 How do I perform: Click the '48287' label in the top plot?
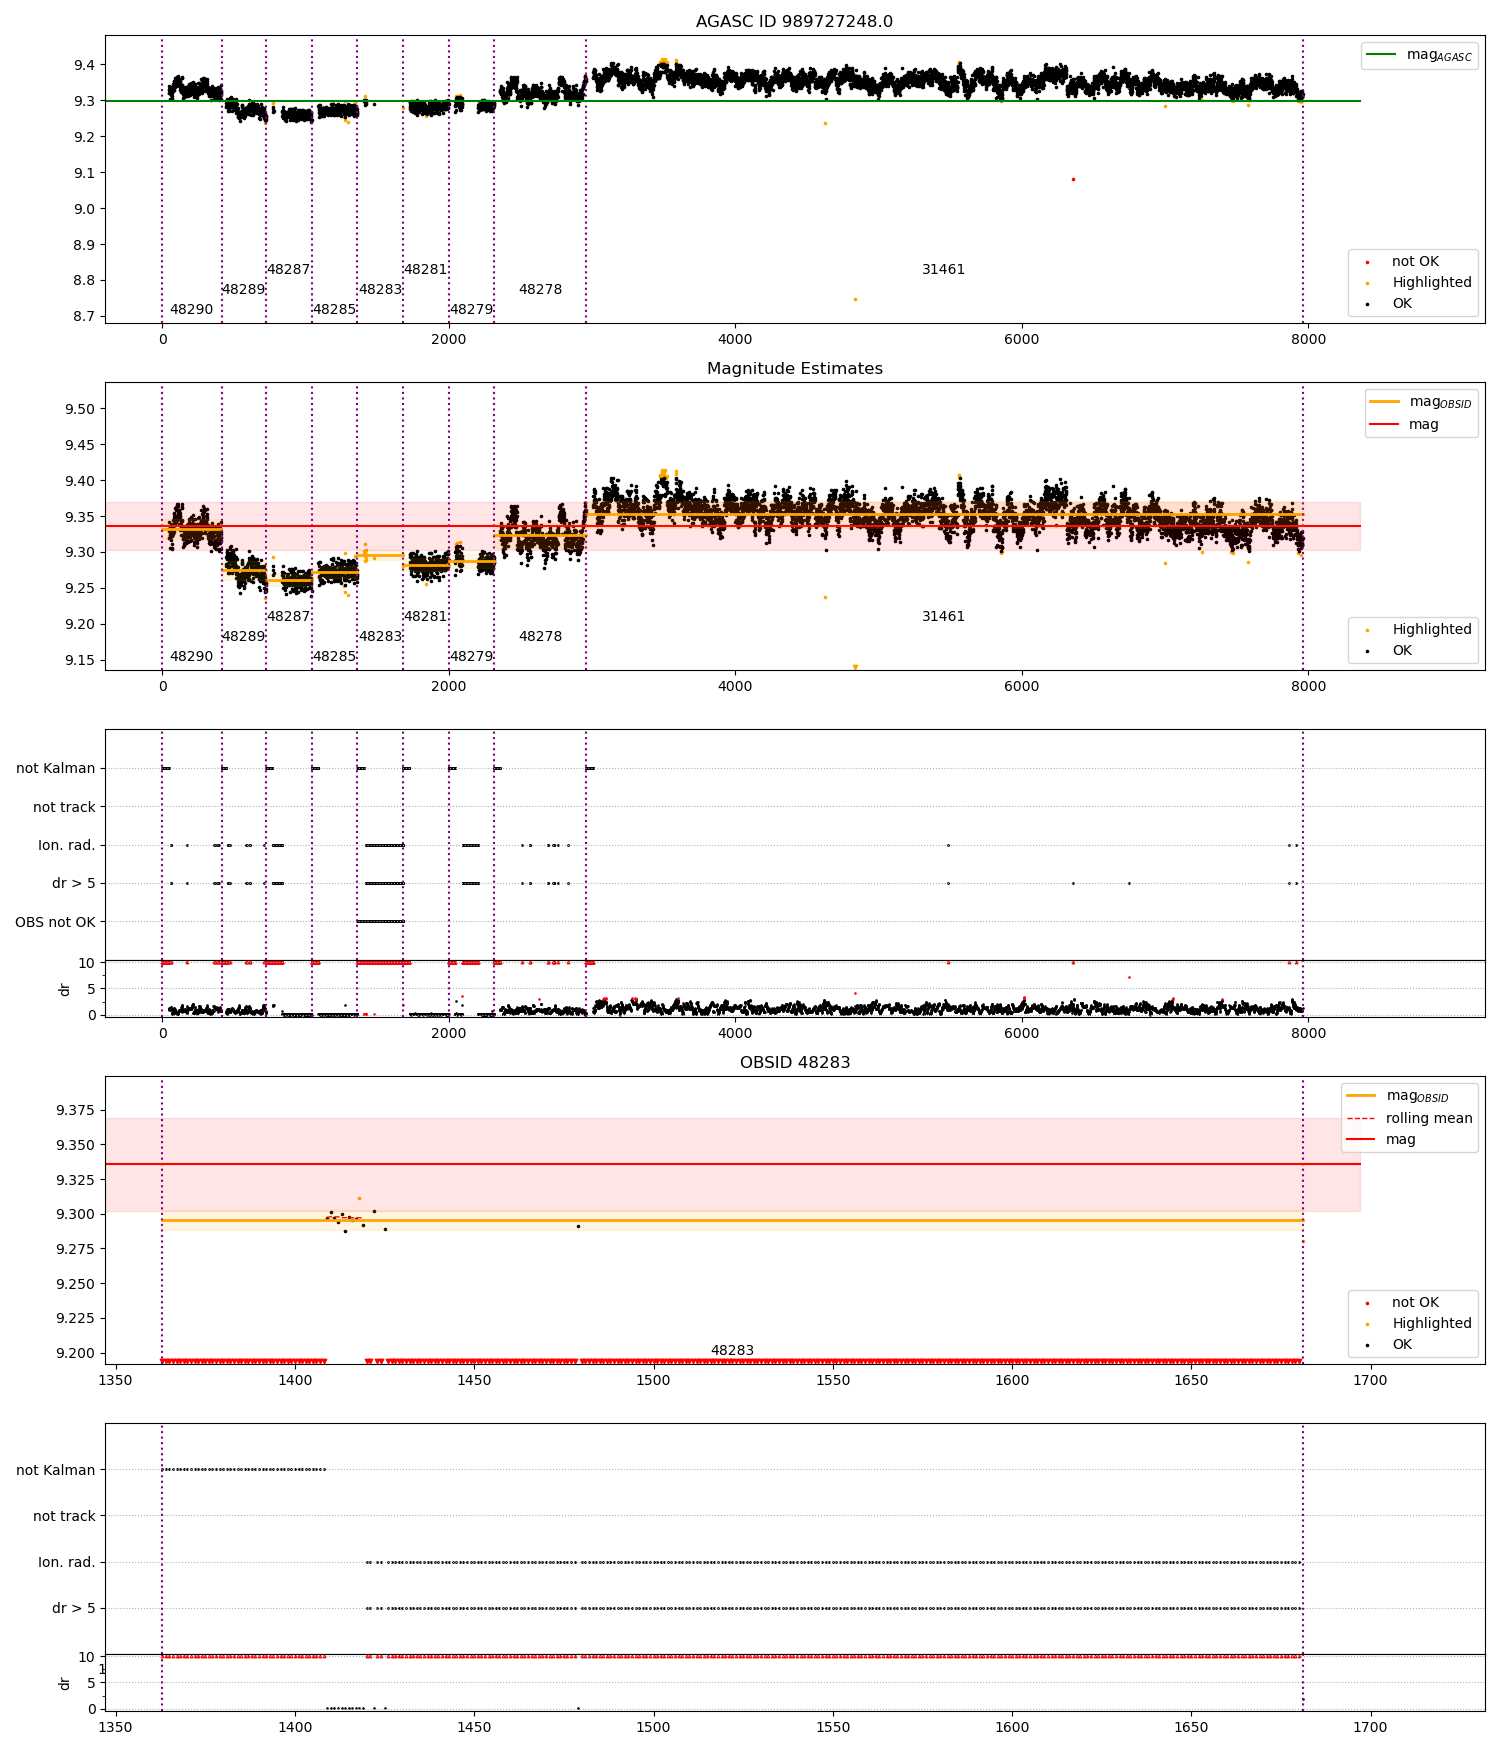[x=288, y=270]
